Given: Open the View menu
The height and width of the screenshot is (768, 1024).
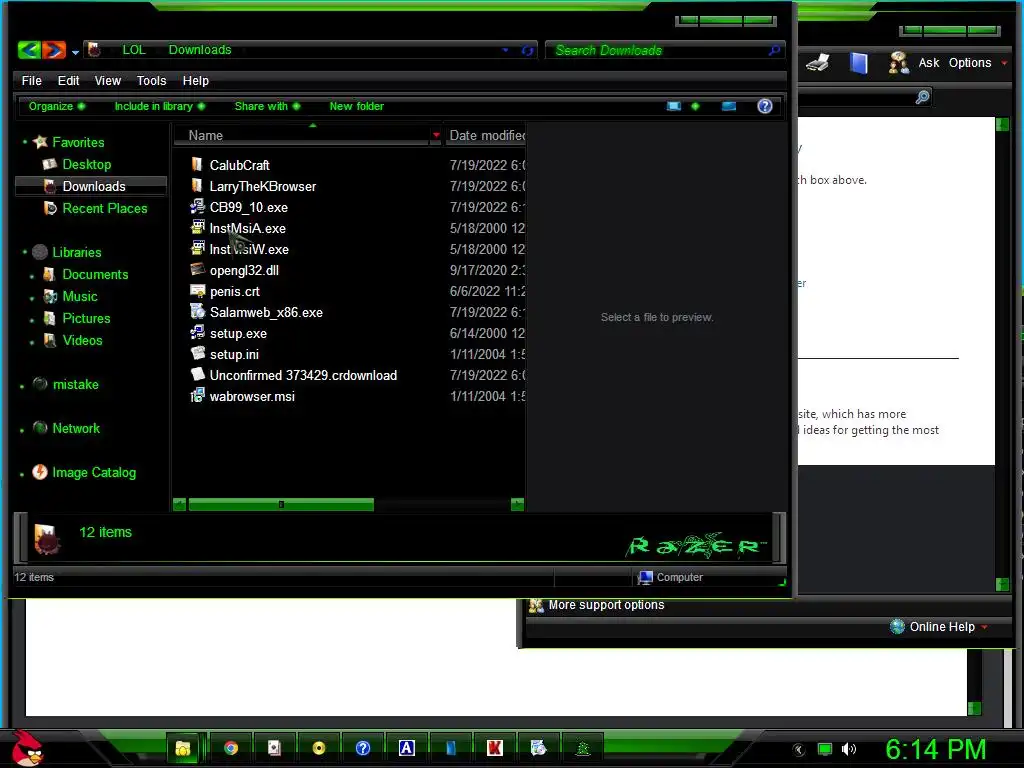Looking at the screenshot, I should tap(108, 80).
